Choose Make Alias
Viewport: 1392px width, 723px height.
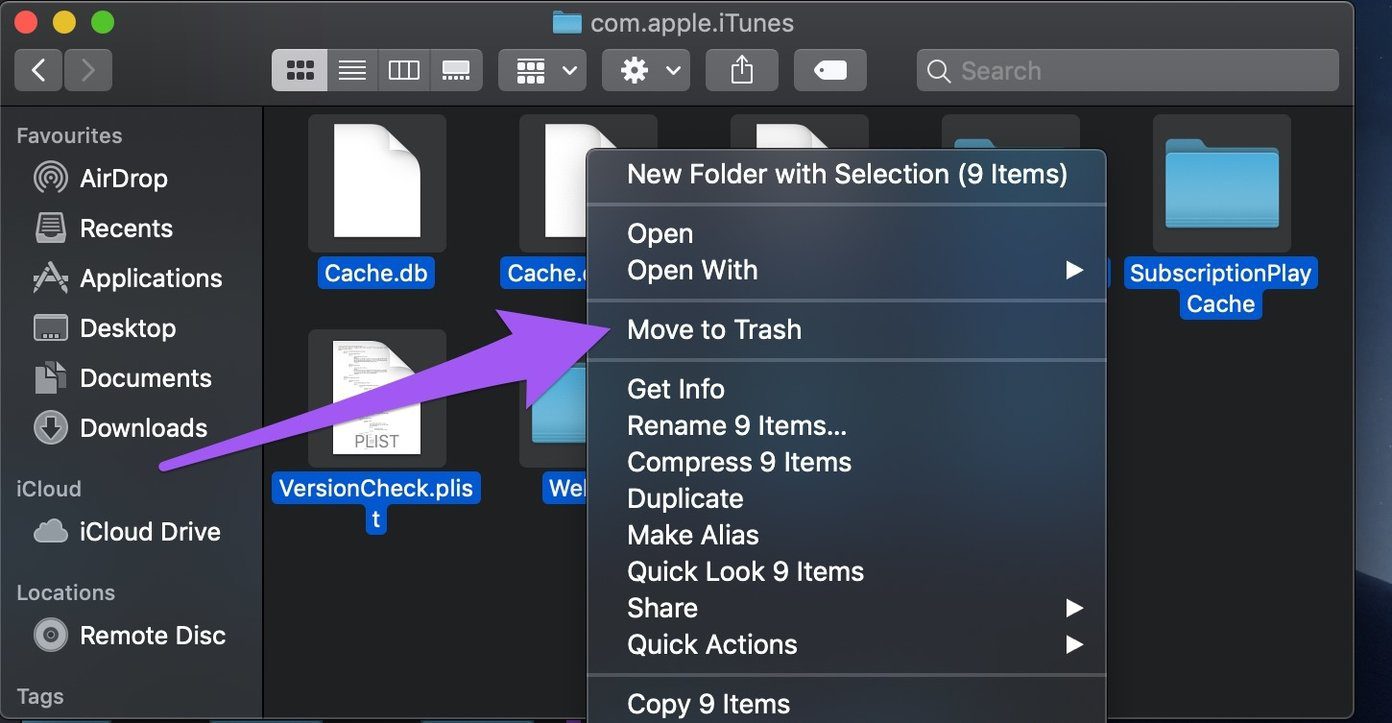(x=846, y=535)
